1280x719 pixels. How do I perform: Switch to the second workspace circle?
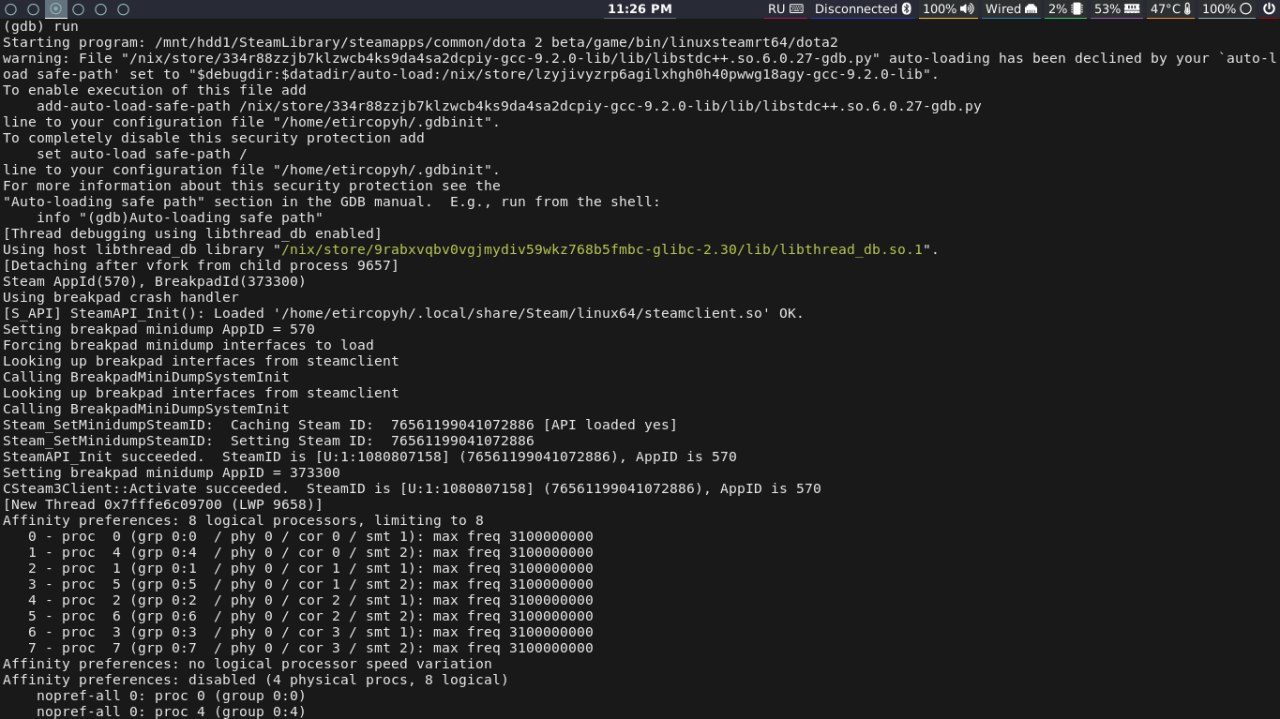coord(34,9)
